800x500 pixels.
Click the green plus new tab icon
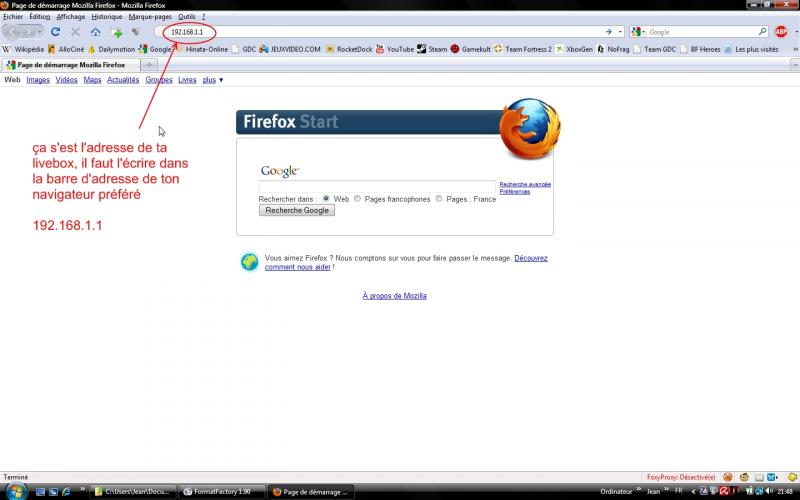117,32
